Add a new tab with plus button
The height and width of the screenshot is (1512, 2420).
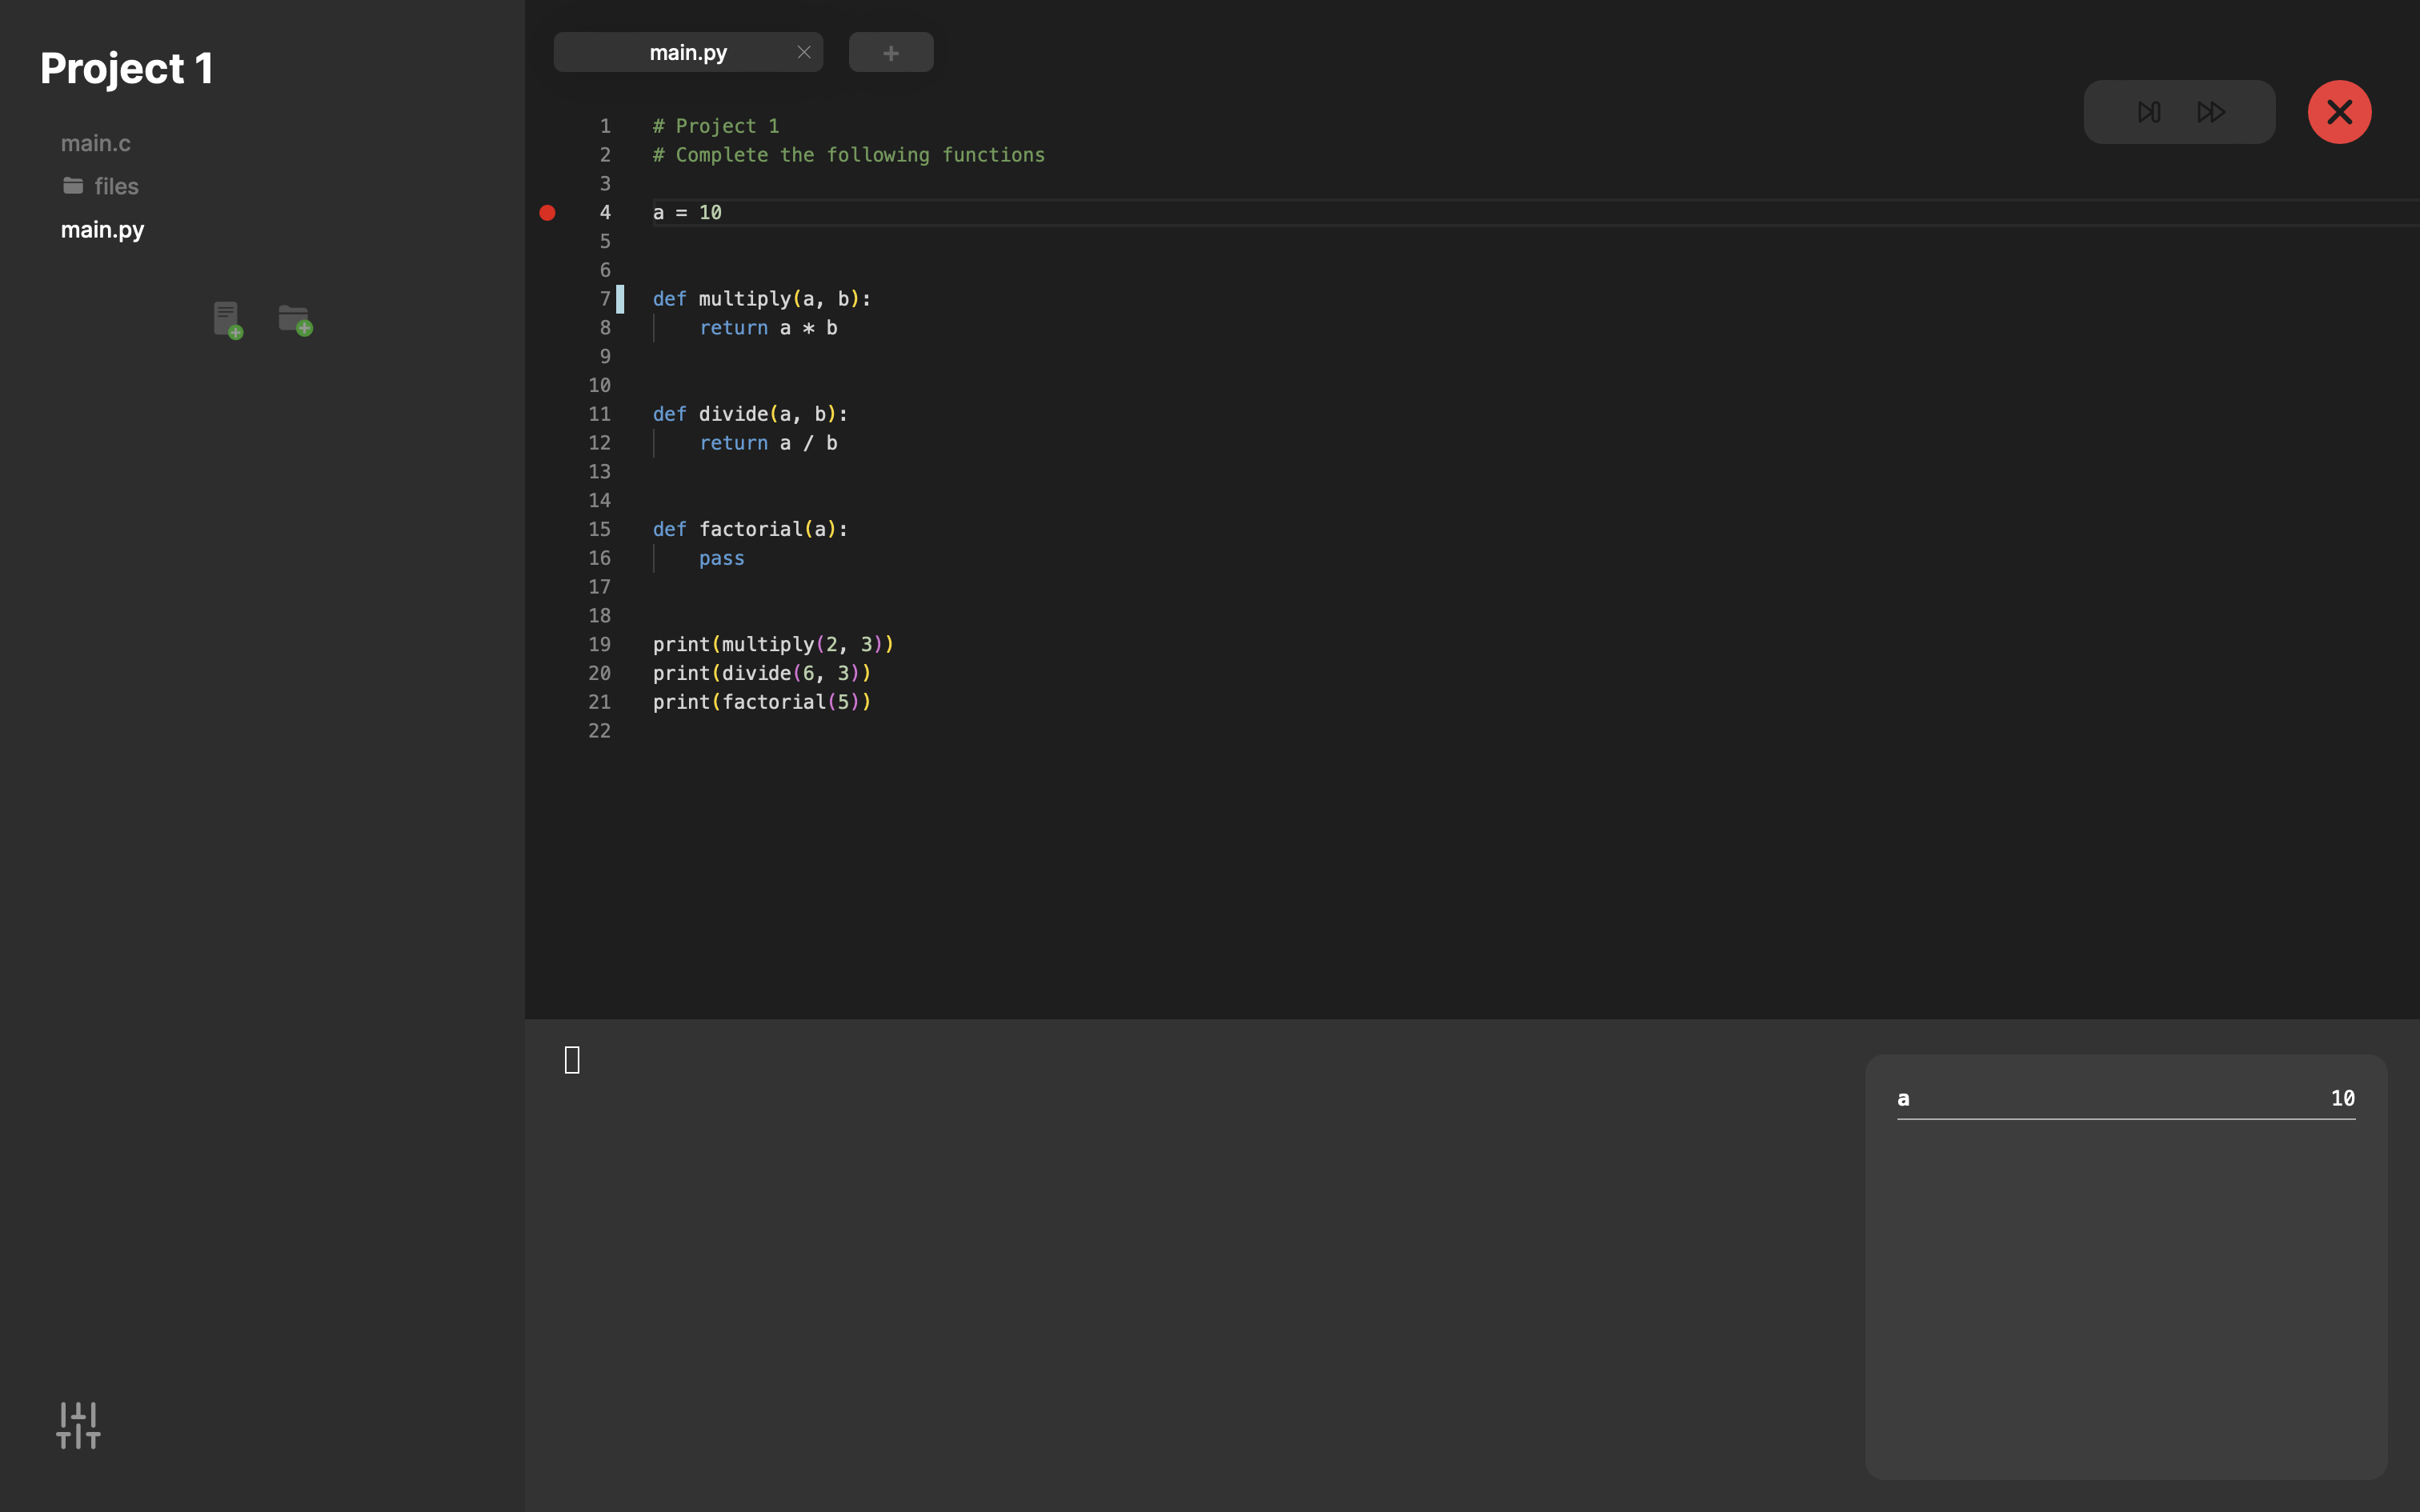(891, 52)
